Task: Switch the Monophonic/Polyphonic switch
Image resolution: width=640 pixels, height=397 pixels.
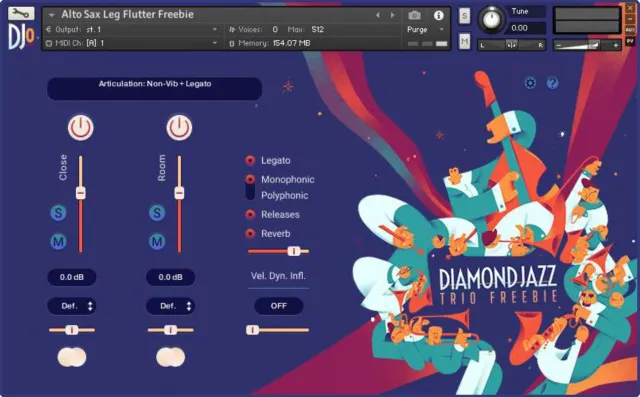Action: tap(250, 187)
